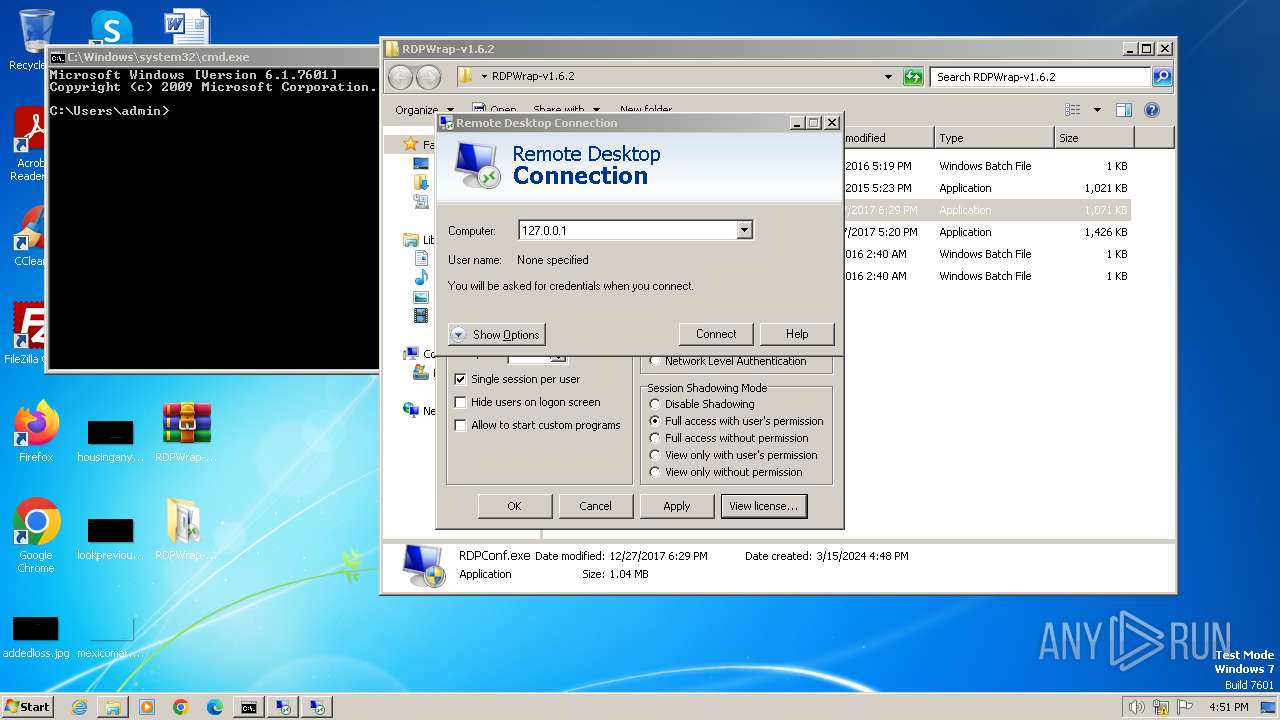
Task: Toggle the Explorer preview pane icon
Action: click(x=1124, y=110)
